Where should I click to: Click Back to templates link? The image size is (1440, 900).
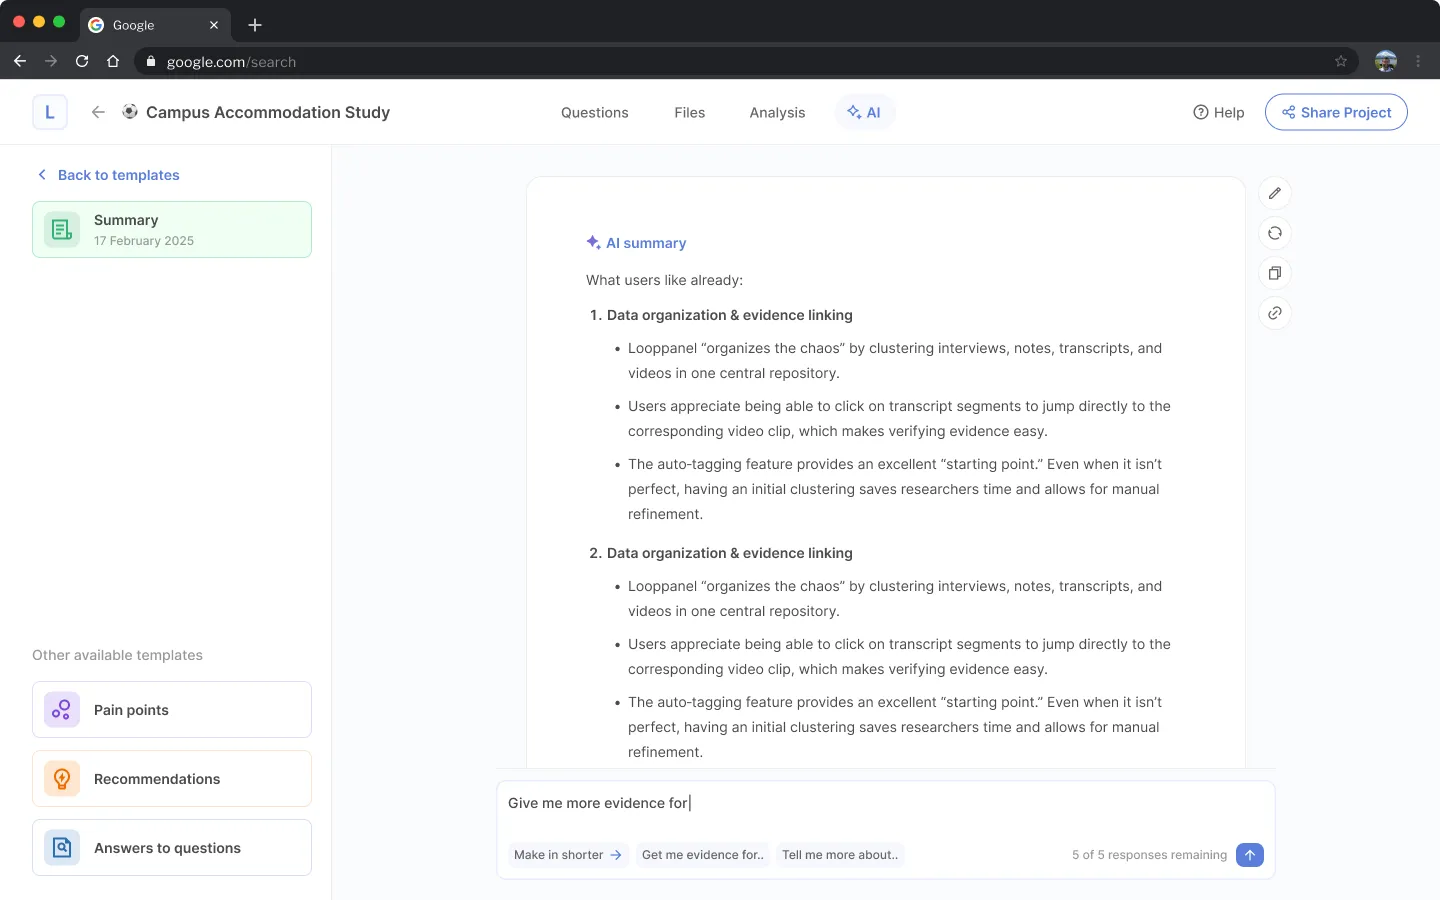(x=108, y=175)
